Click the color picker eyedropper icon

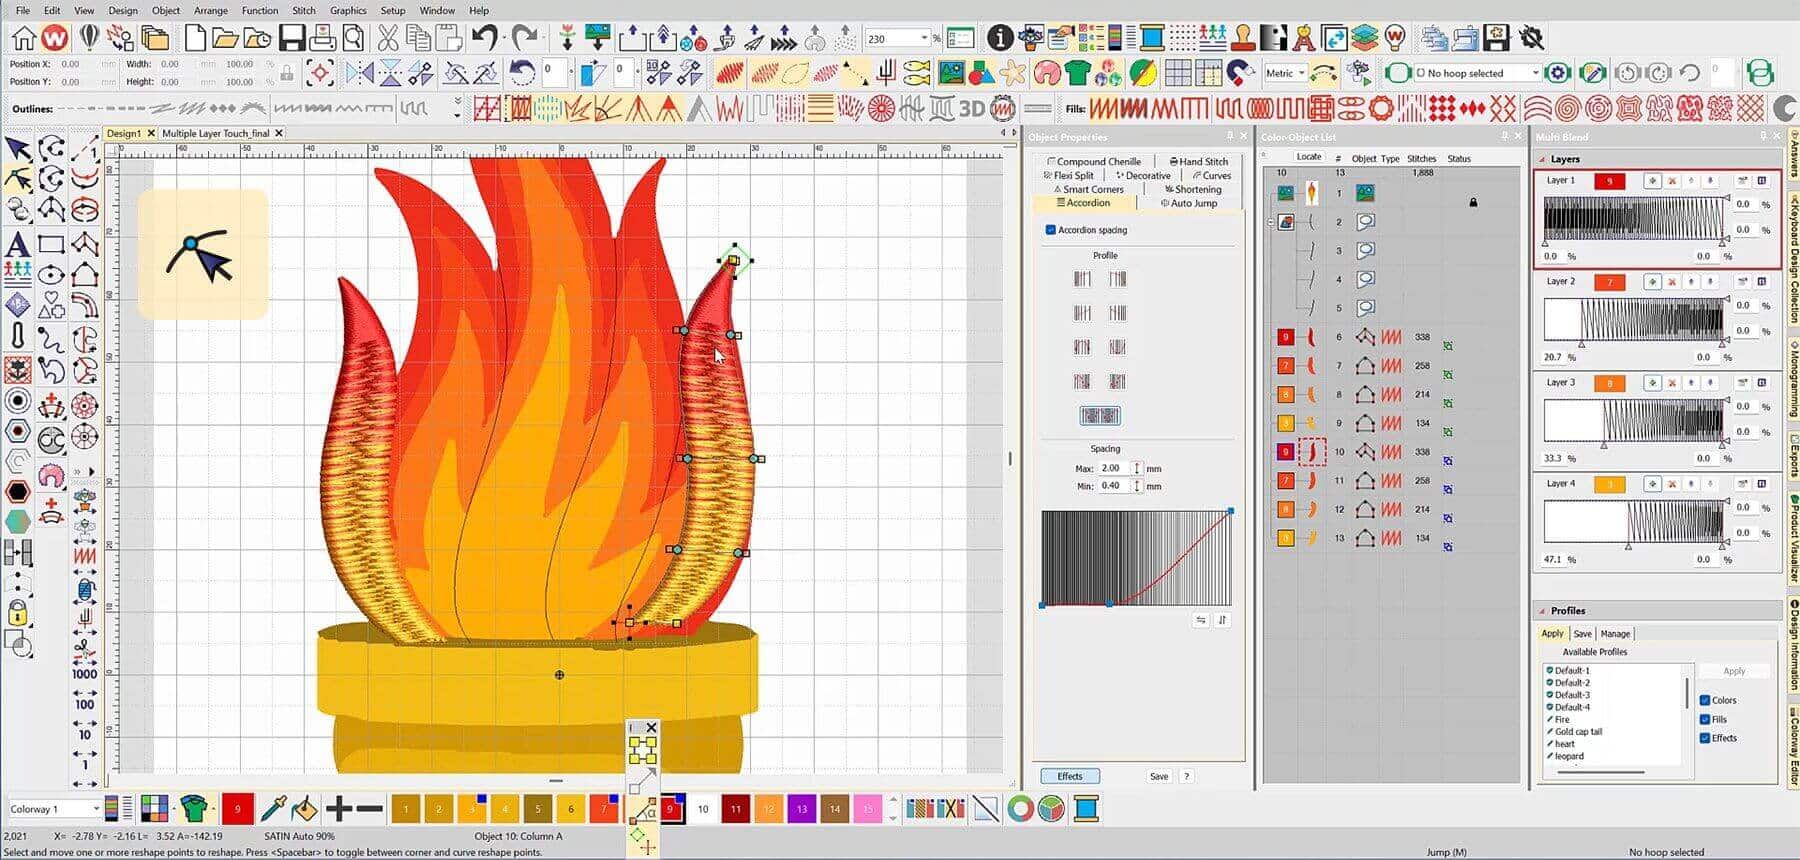pyautogui.click(x=271, y=808)
